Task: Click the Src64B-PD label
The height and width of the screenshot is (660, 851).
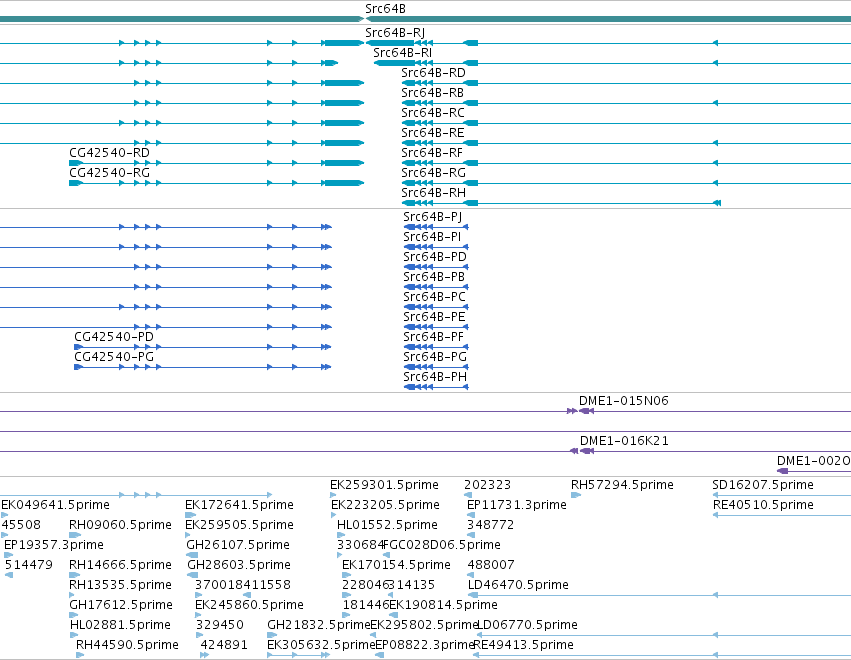Action: click(x=435, y=257)
